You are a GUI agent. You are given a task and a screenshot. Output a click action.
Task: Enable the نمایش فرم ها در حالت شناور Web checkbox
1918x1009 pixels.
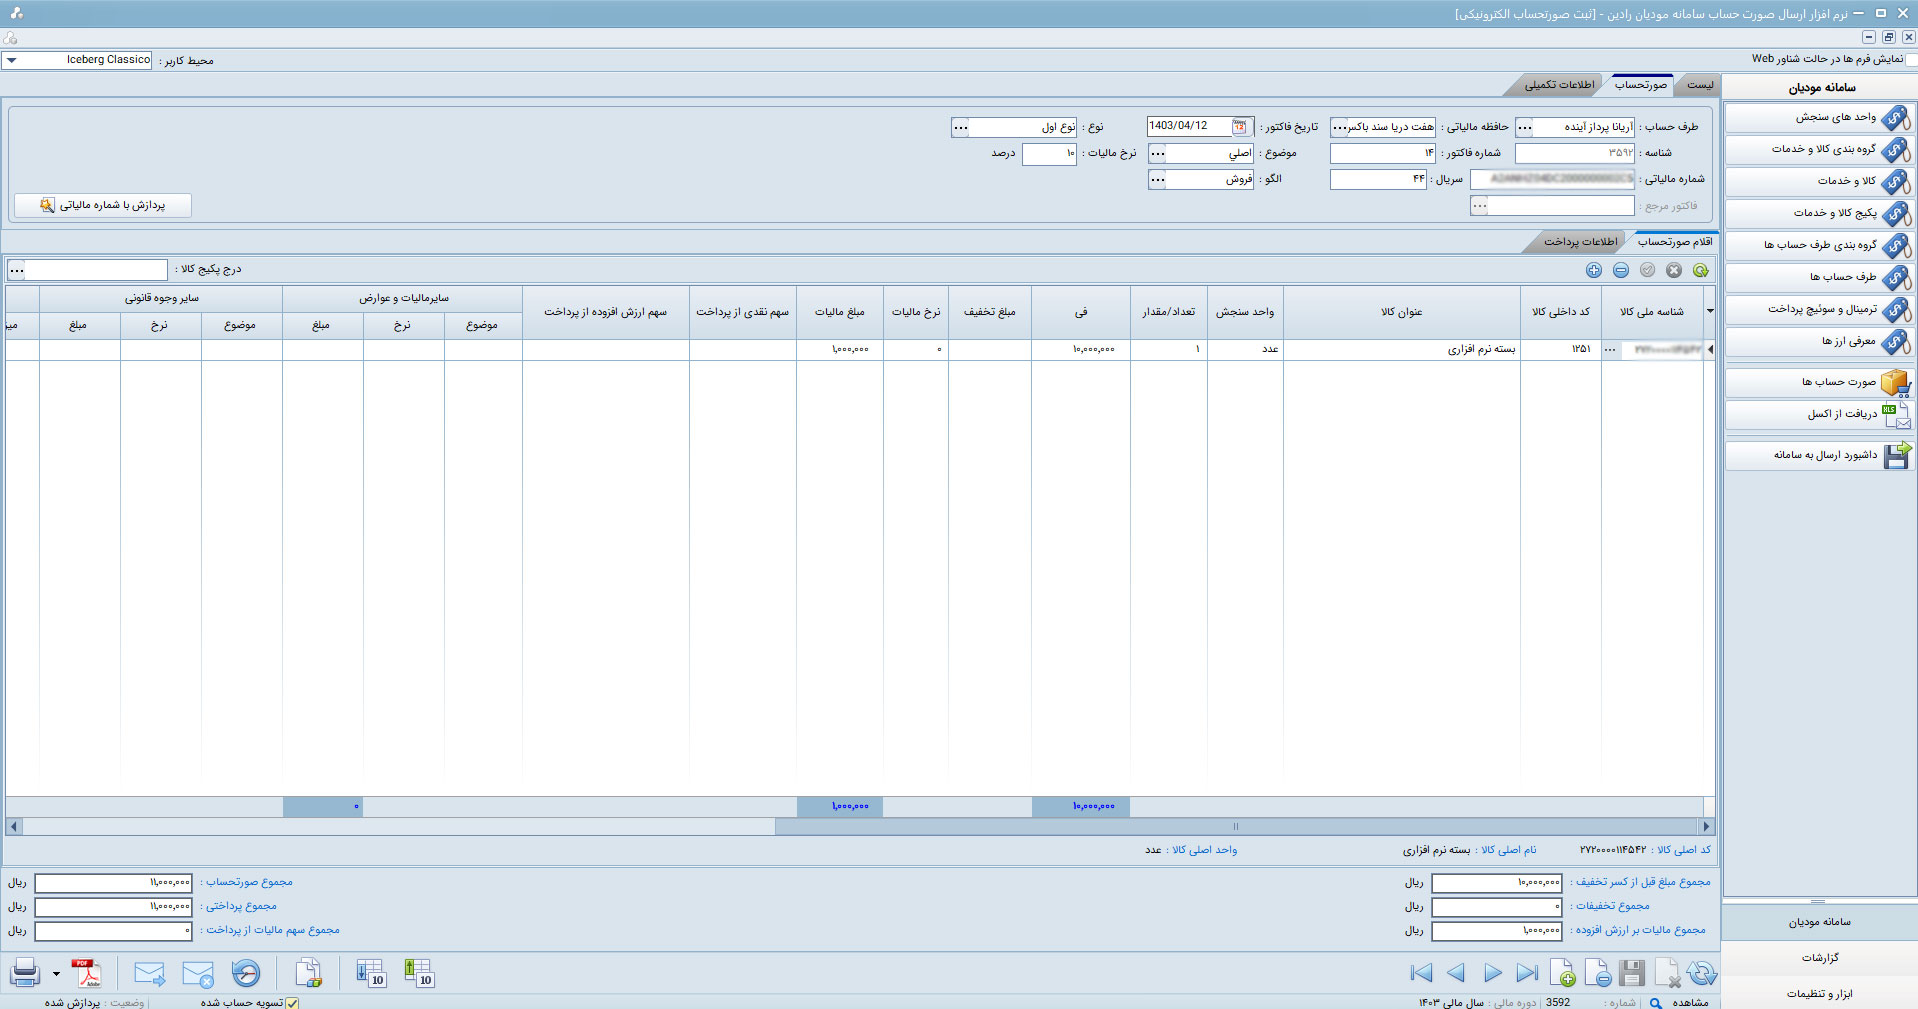pos(1911,60)
